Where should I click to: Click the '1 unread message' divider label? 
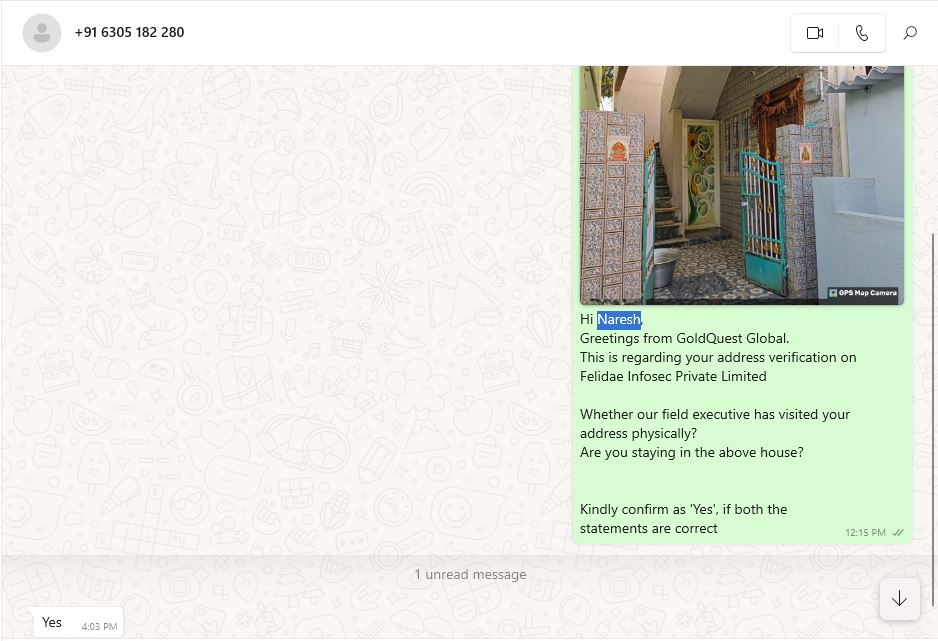[x=471, y=575]
